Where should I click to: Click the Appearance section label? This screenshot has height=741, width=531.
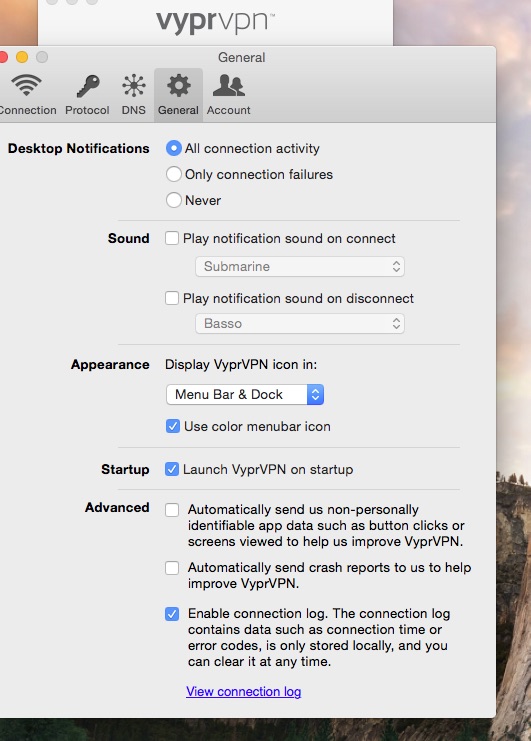(110, 365)
